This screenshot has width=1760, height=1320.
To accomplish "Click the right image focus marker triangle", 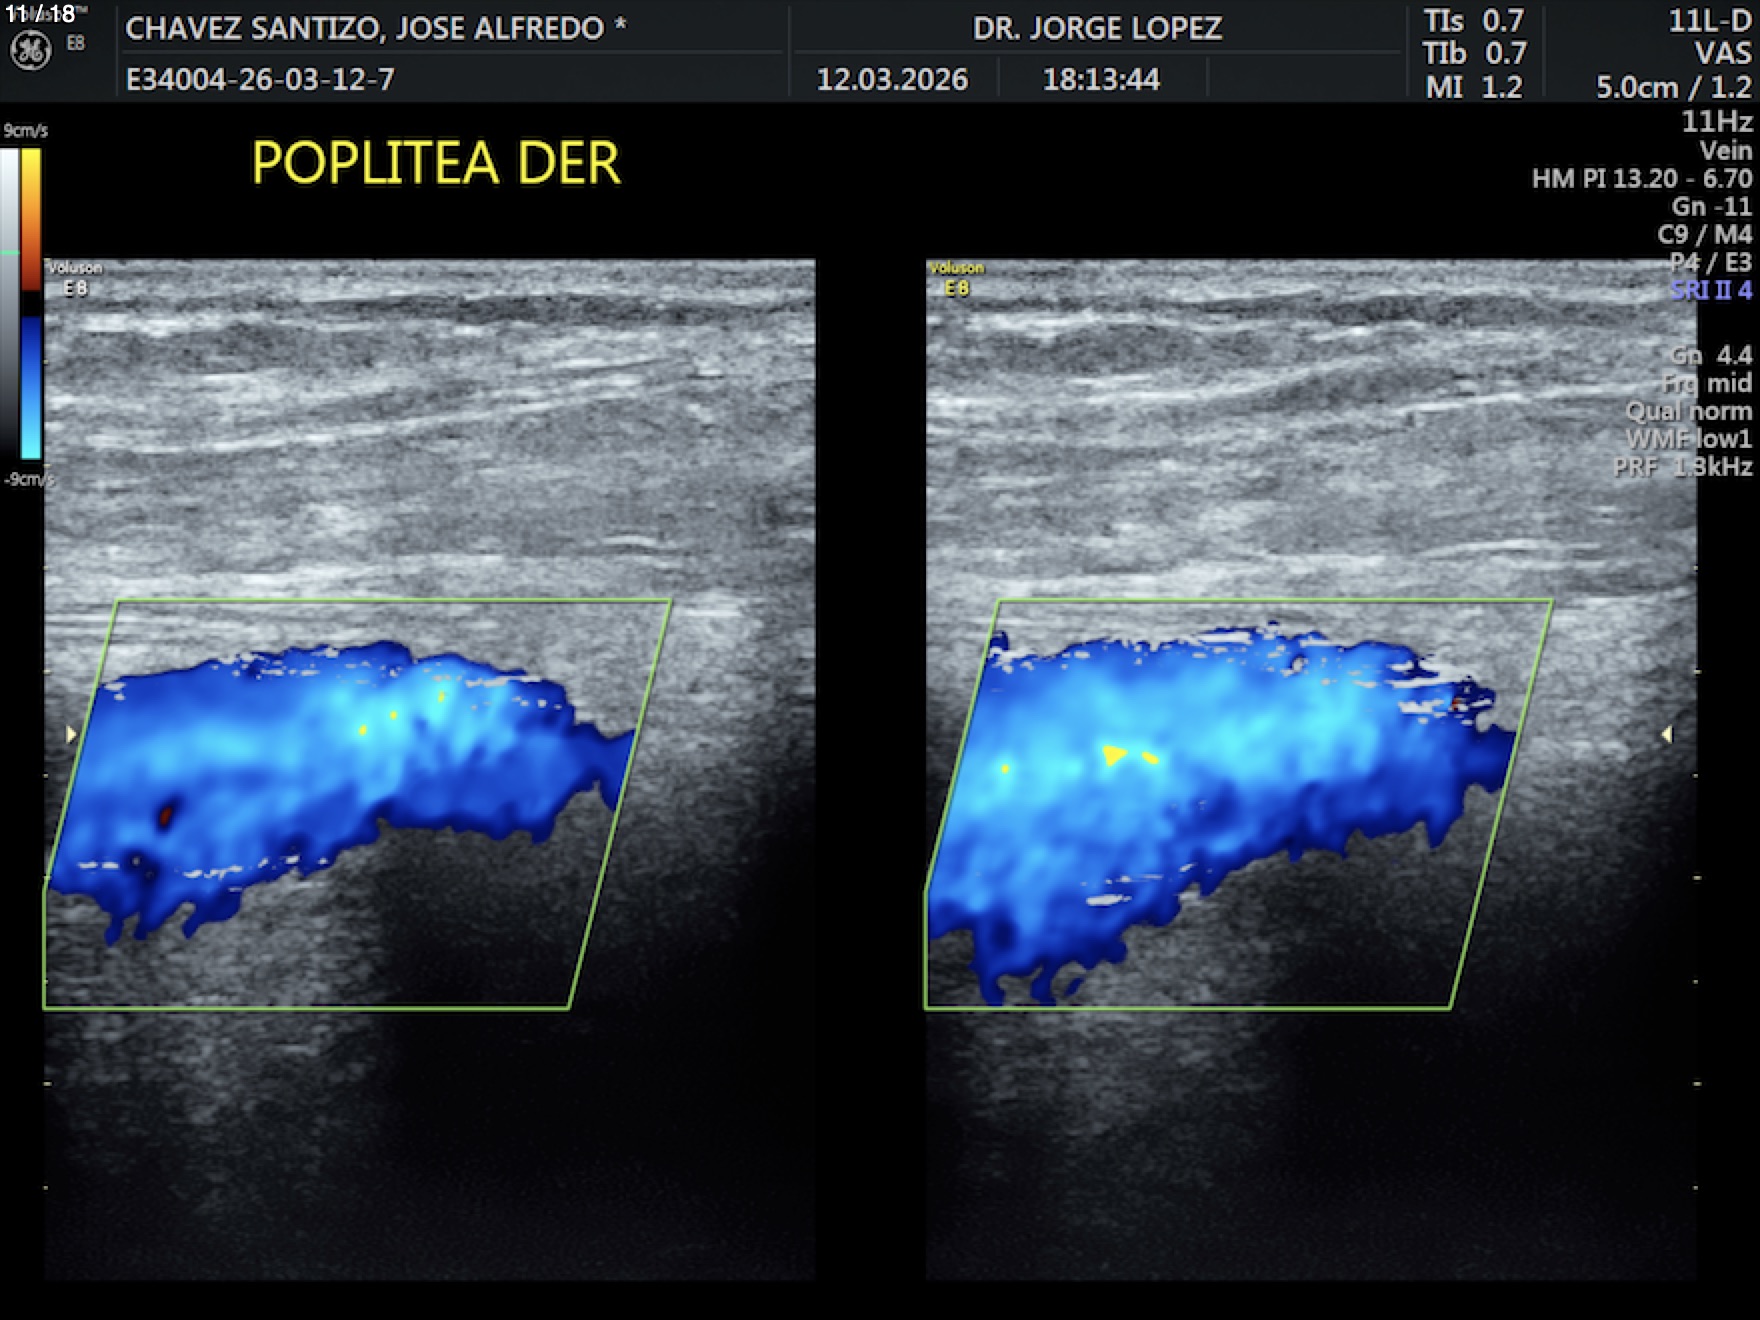I will [x=1666, y=735].
